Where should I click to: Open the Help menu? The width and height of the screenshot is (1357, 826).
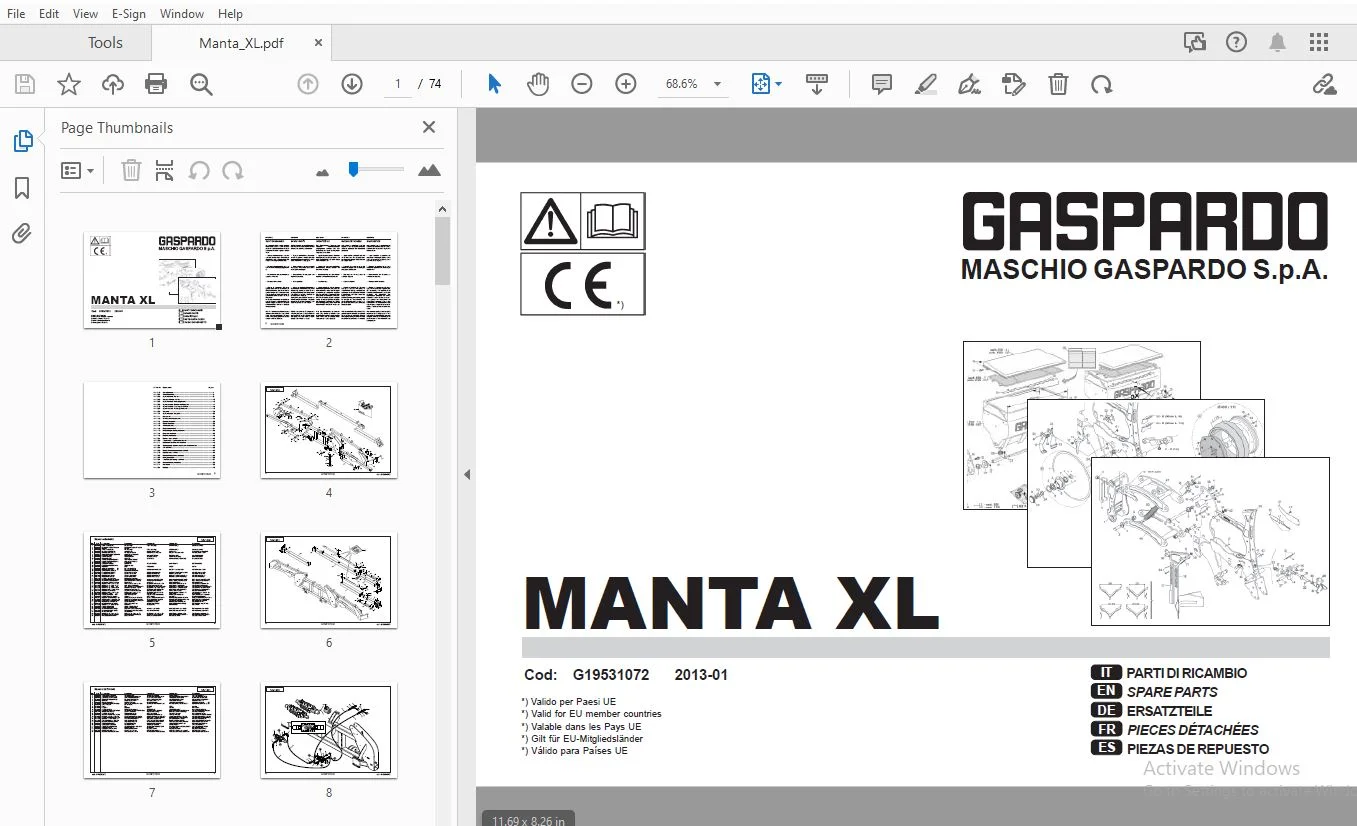click(x=230, y=14)
